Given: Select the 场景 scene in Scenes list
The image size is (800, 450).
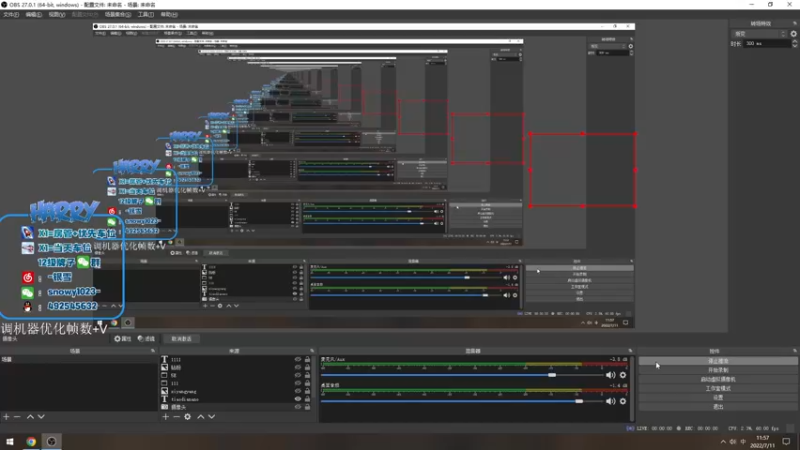Looking at the screenshot, I should click(x=79, y=359).
